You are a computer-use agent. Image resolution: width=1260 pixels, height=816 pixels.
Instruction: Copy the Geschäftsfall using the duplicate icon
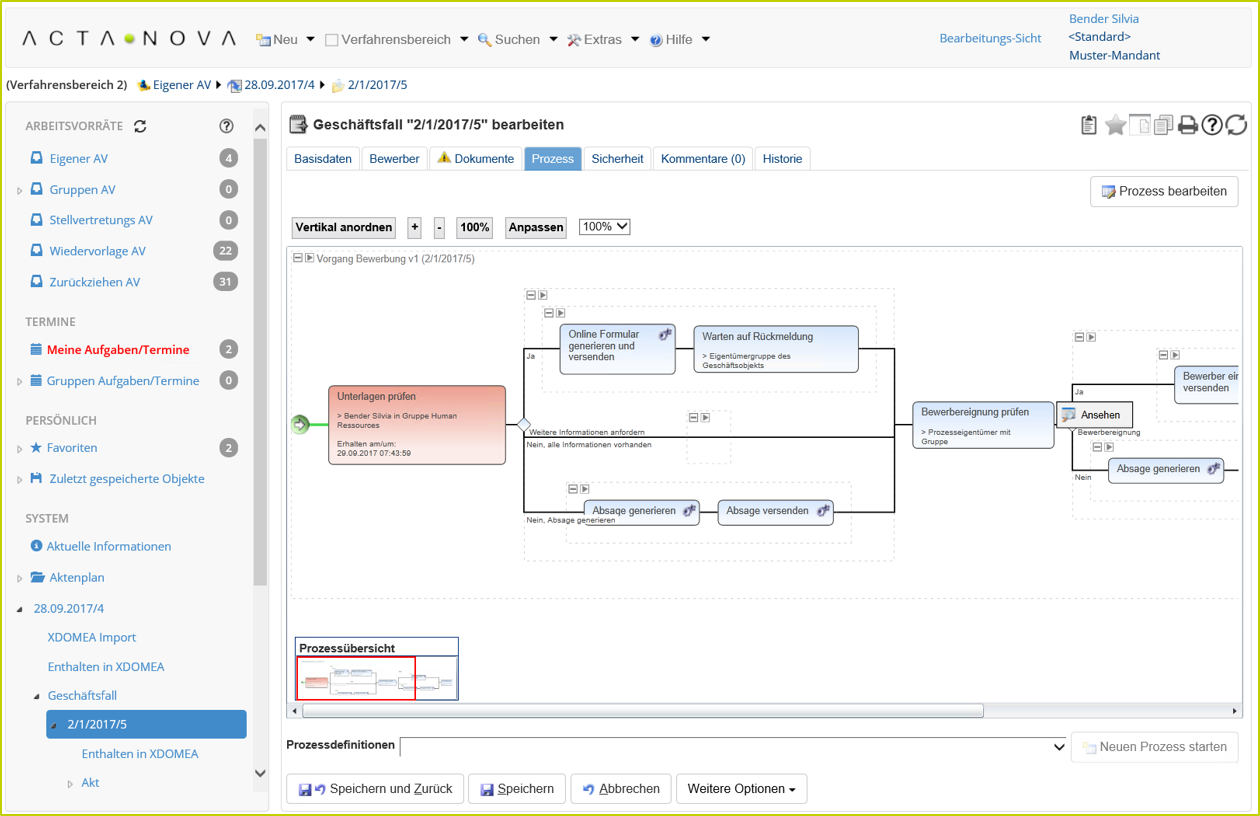(x=1163, y=126)
